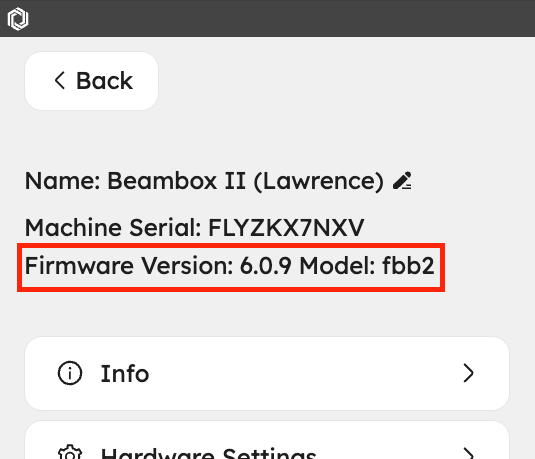This screenshot has height=459, width=535.
Task: Expand Hardware Settings using its right chevron
Action: tap(468, 454)
